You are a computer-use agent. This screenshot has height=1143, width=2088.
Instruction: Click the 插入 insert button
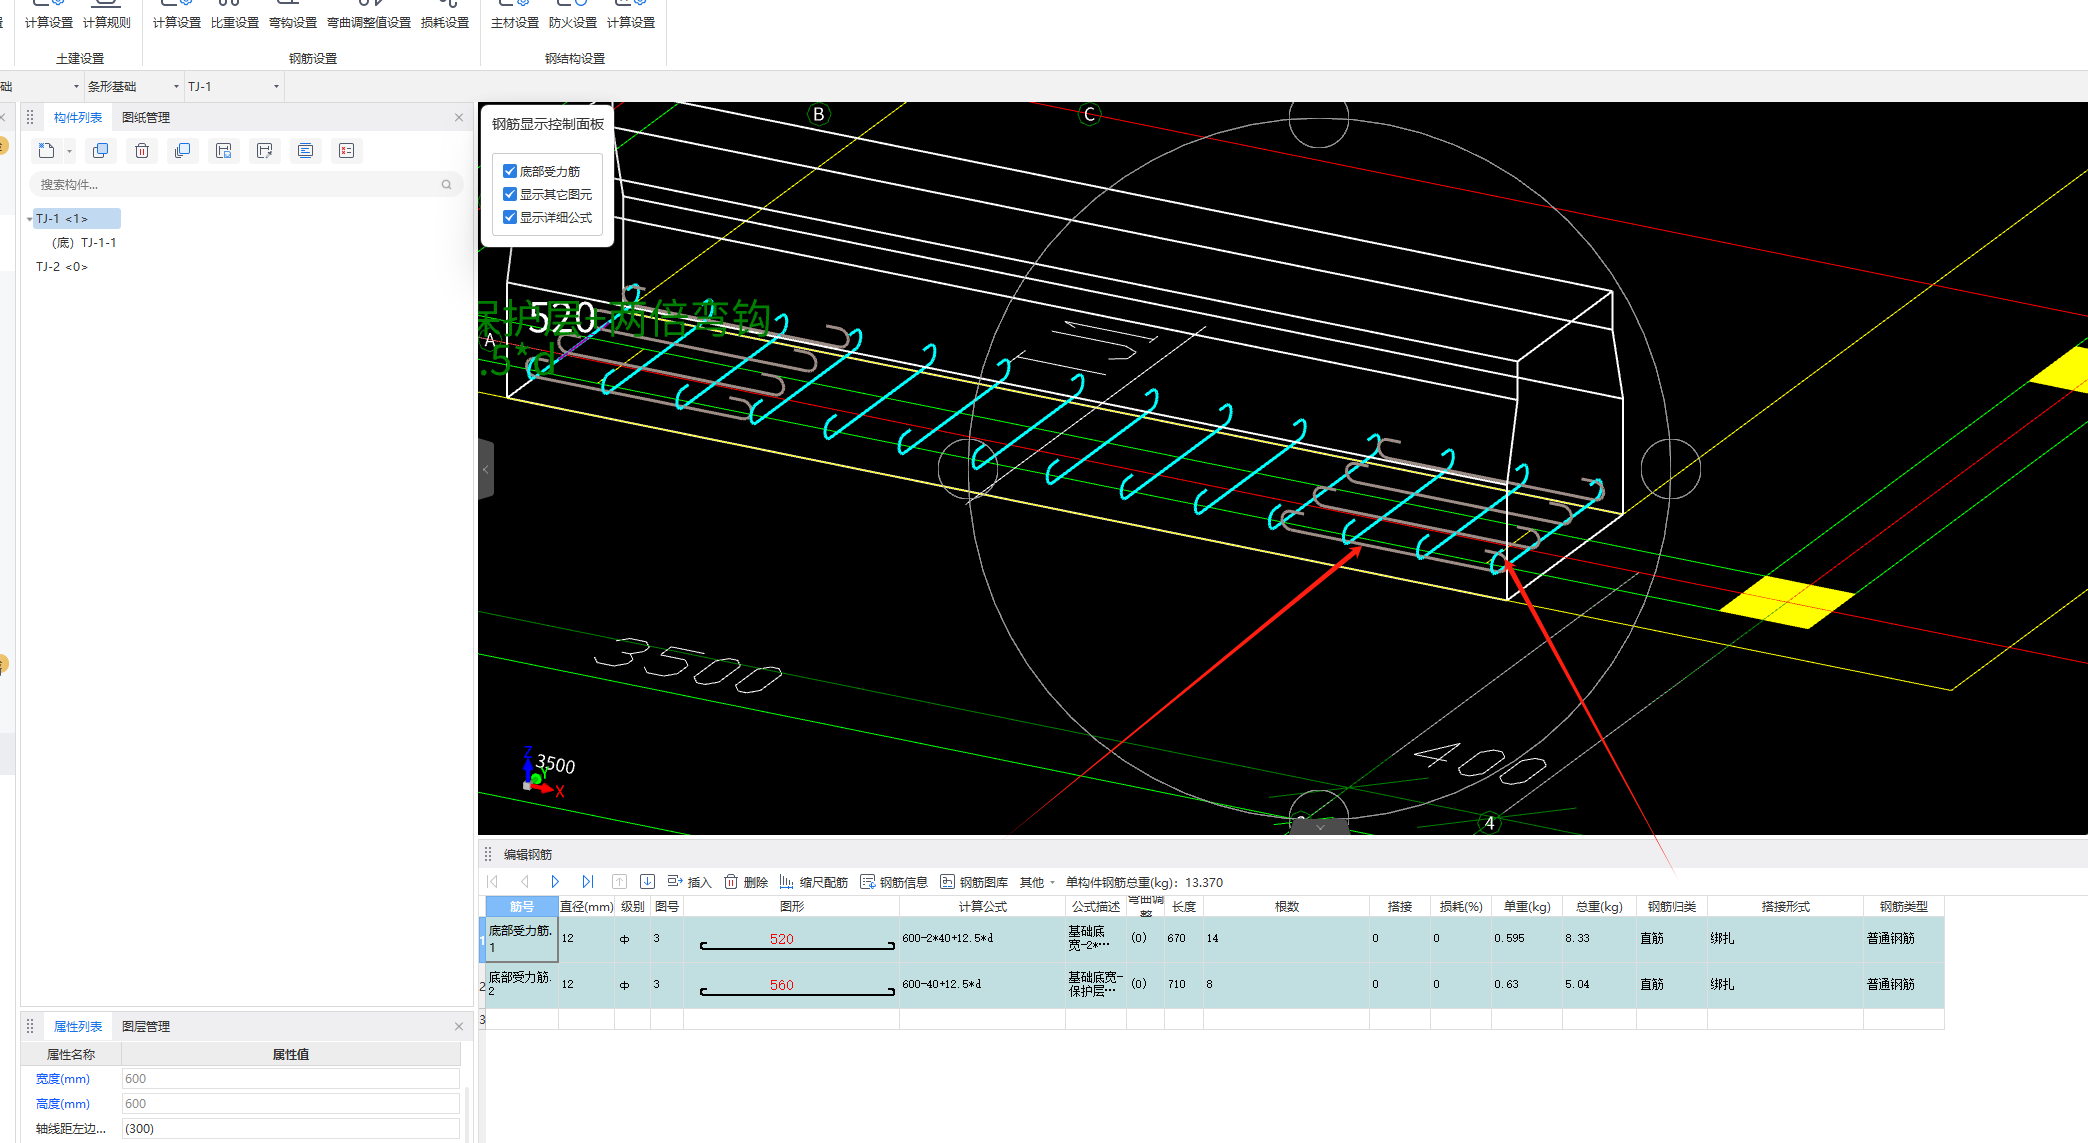pos(689,882)
